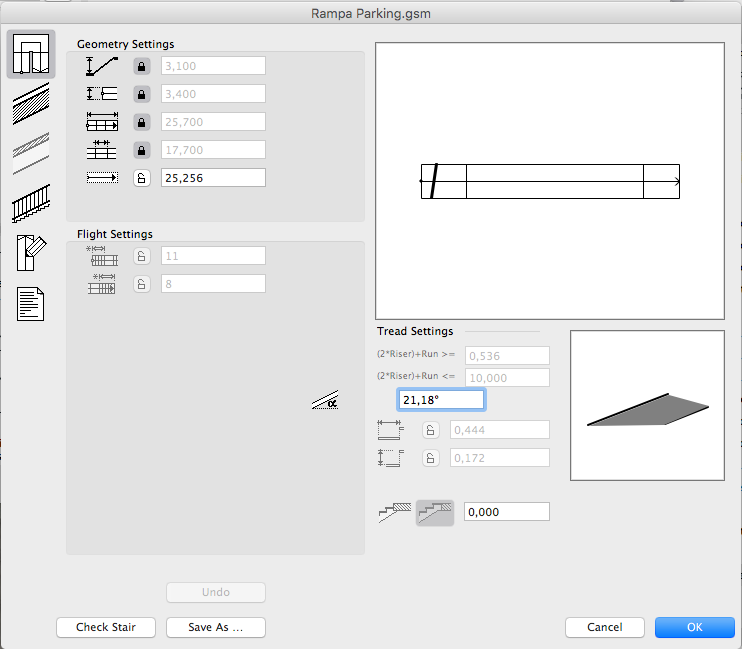742x649 pixels.
Task: Toggle the lock for the 17,700 field
Action: point(141,150)
